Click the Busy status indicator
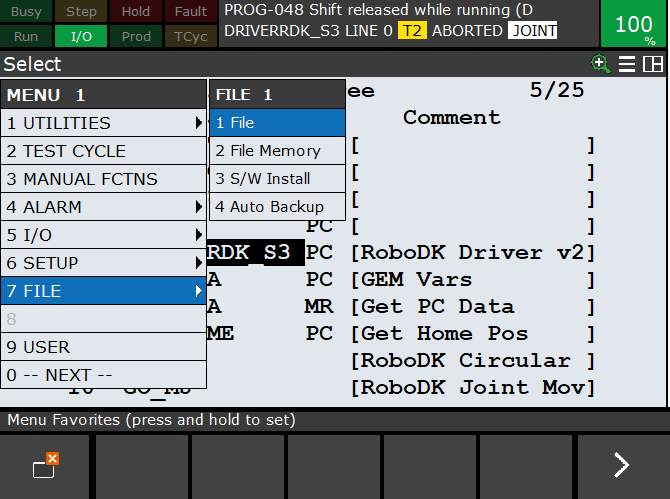670x499 pixels. 27,12
